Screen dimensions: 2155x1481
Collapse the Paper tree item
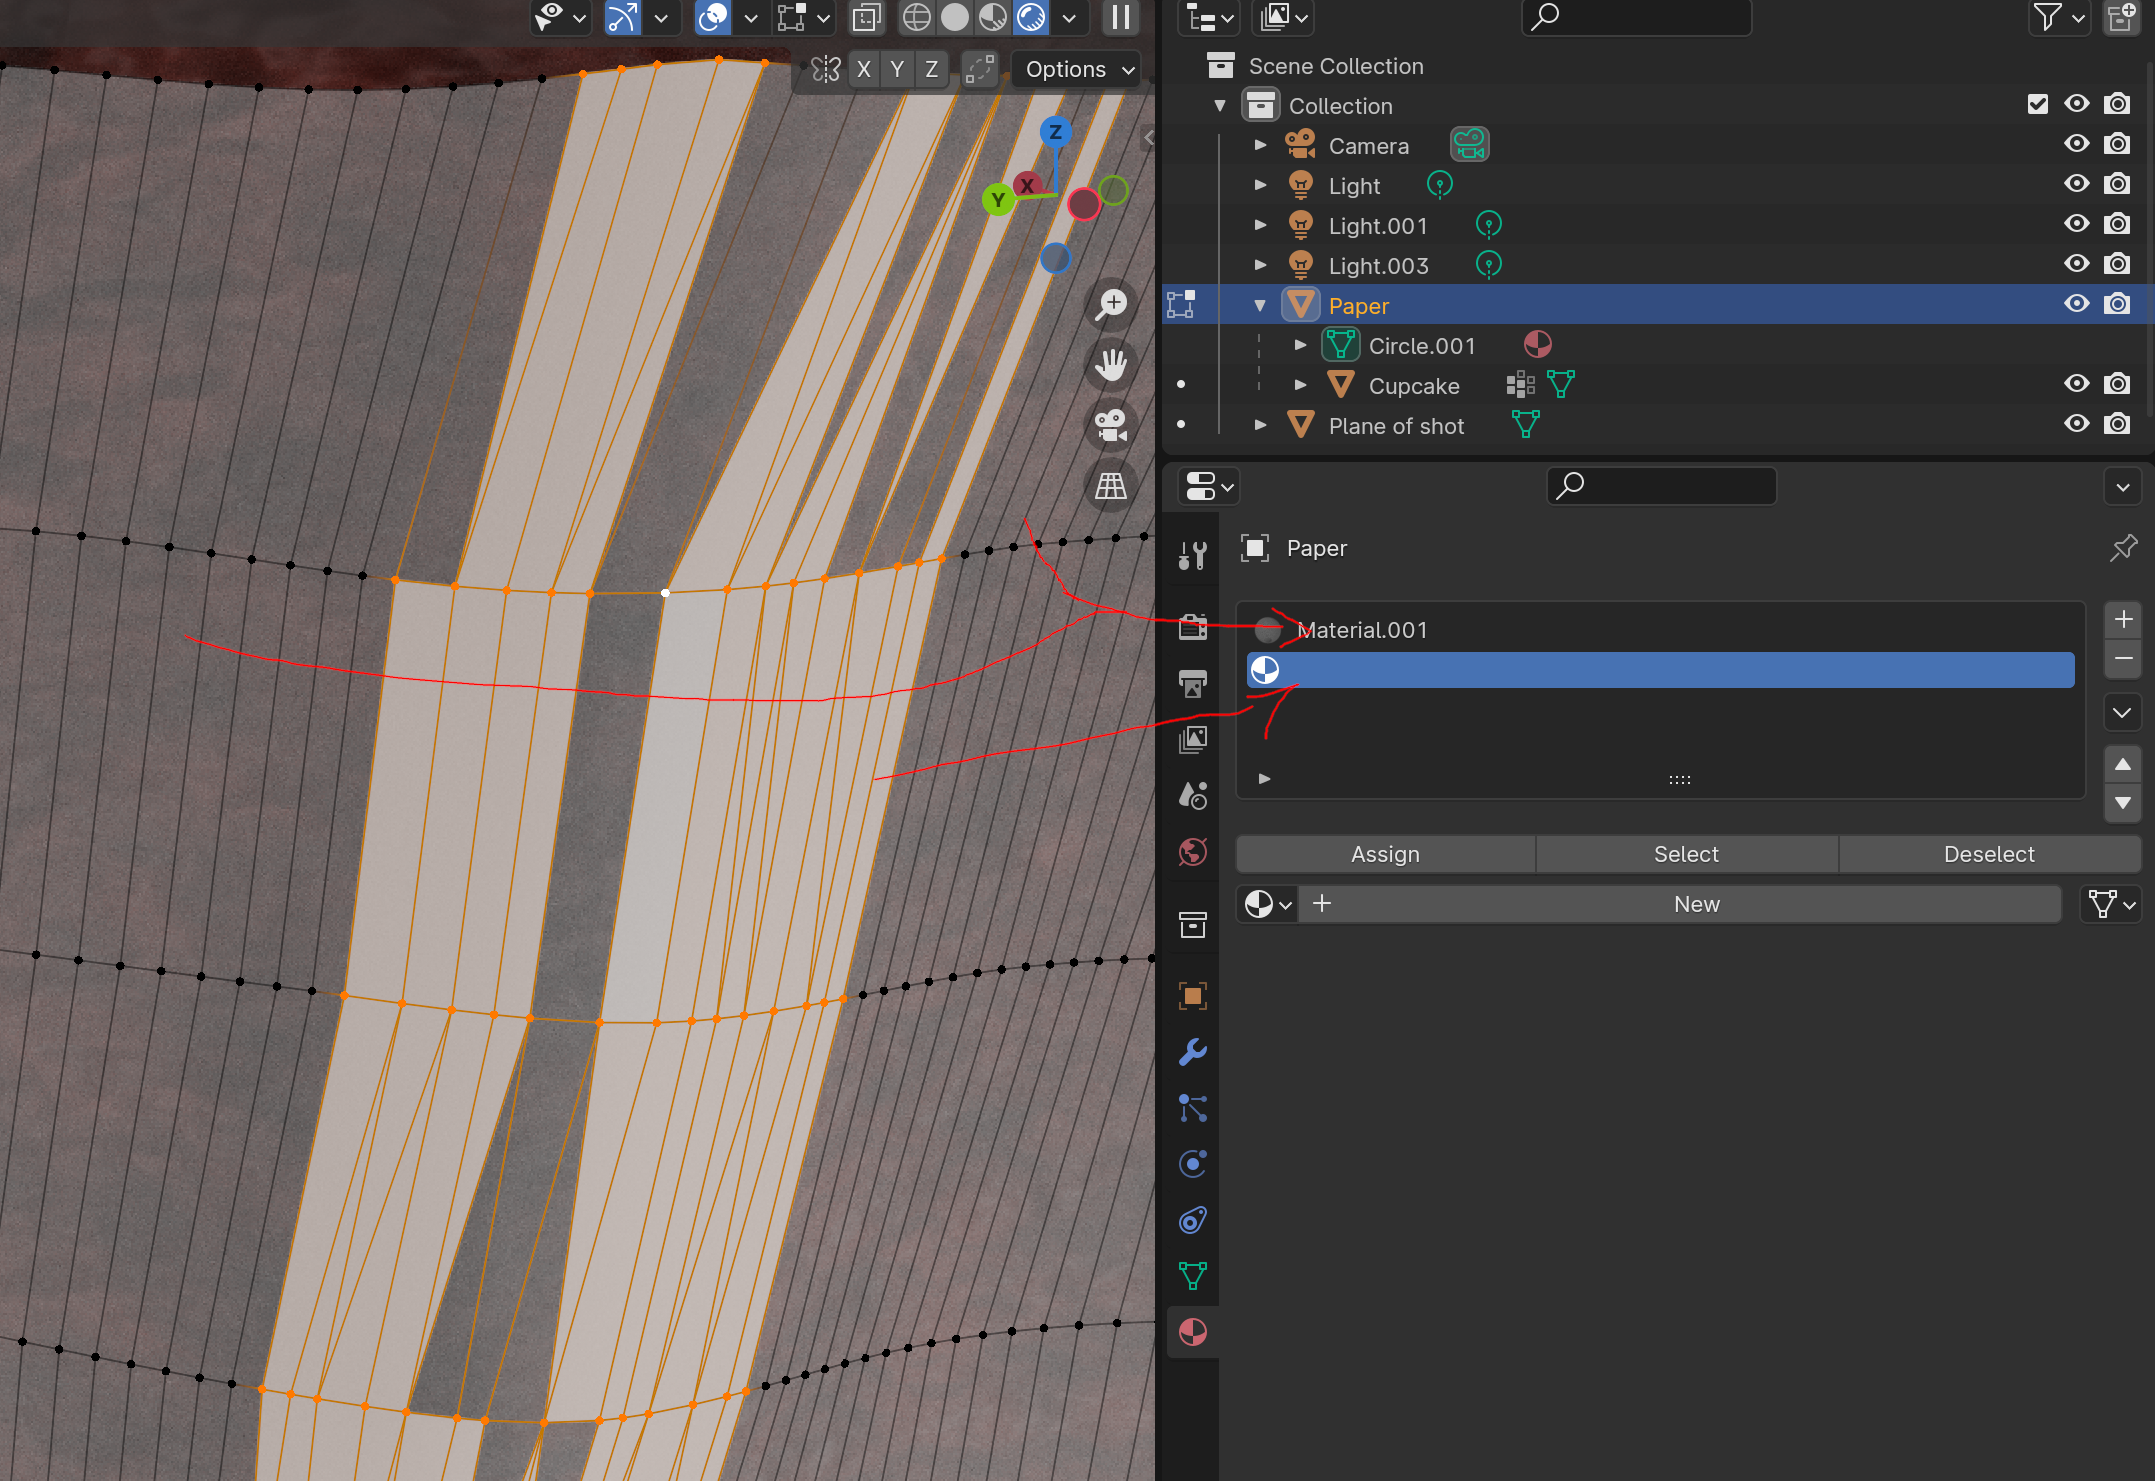point(1260,305)
